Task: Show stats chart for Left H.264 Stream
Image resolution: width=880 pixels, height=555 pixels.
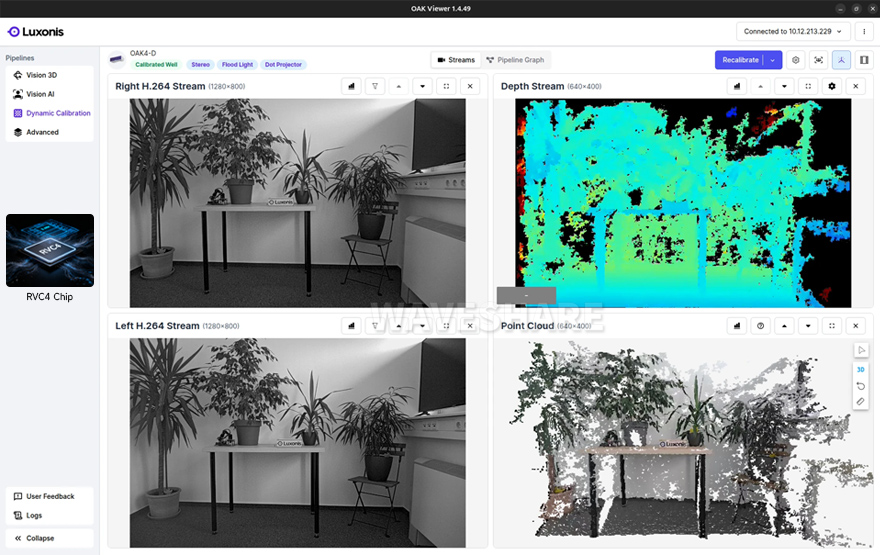Action: click(351, 326)
